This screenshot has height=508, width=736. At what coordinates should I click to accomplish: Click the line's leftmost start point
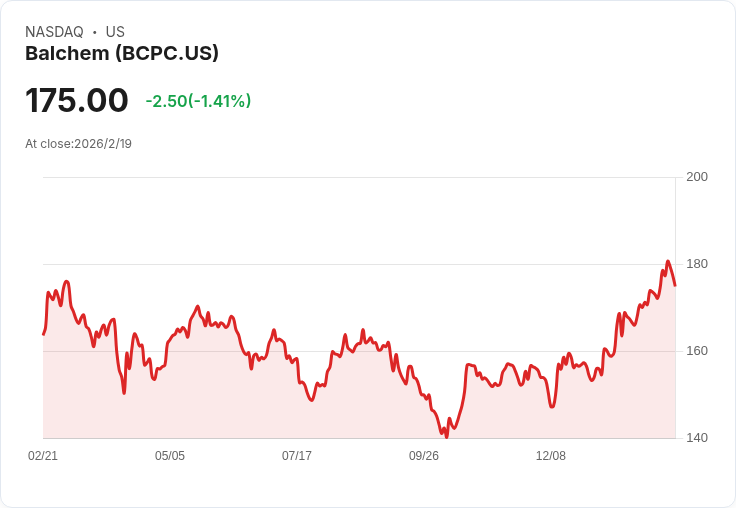tap(44, 334)
